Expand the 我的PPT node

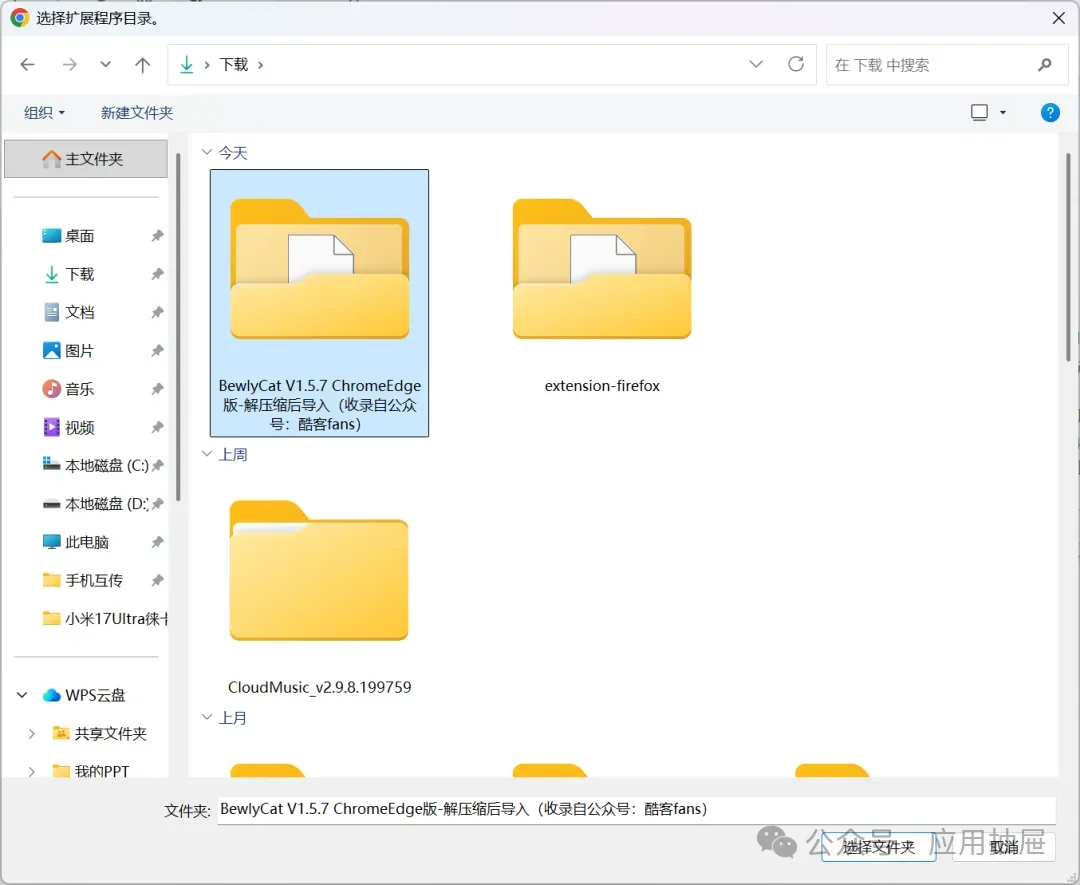point(31,771)
